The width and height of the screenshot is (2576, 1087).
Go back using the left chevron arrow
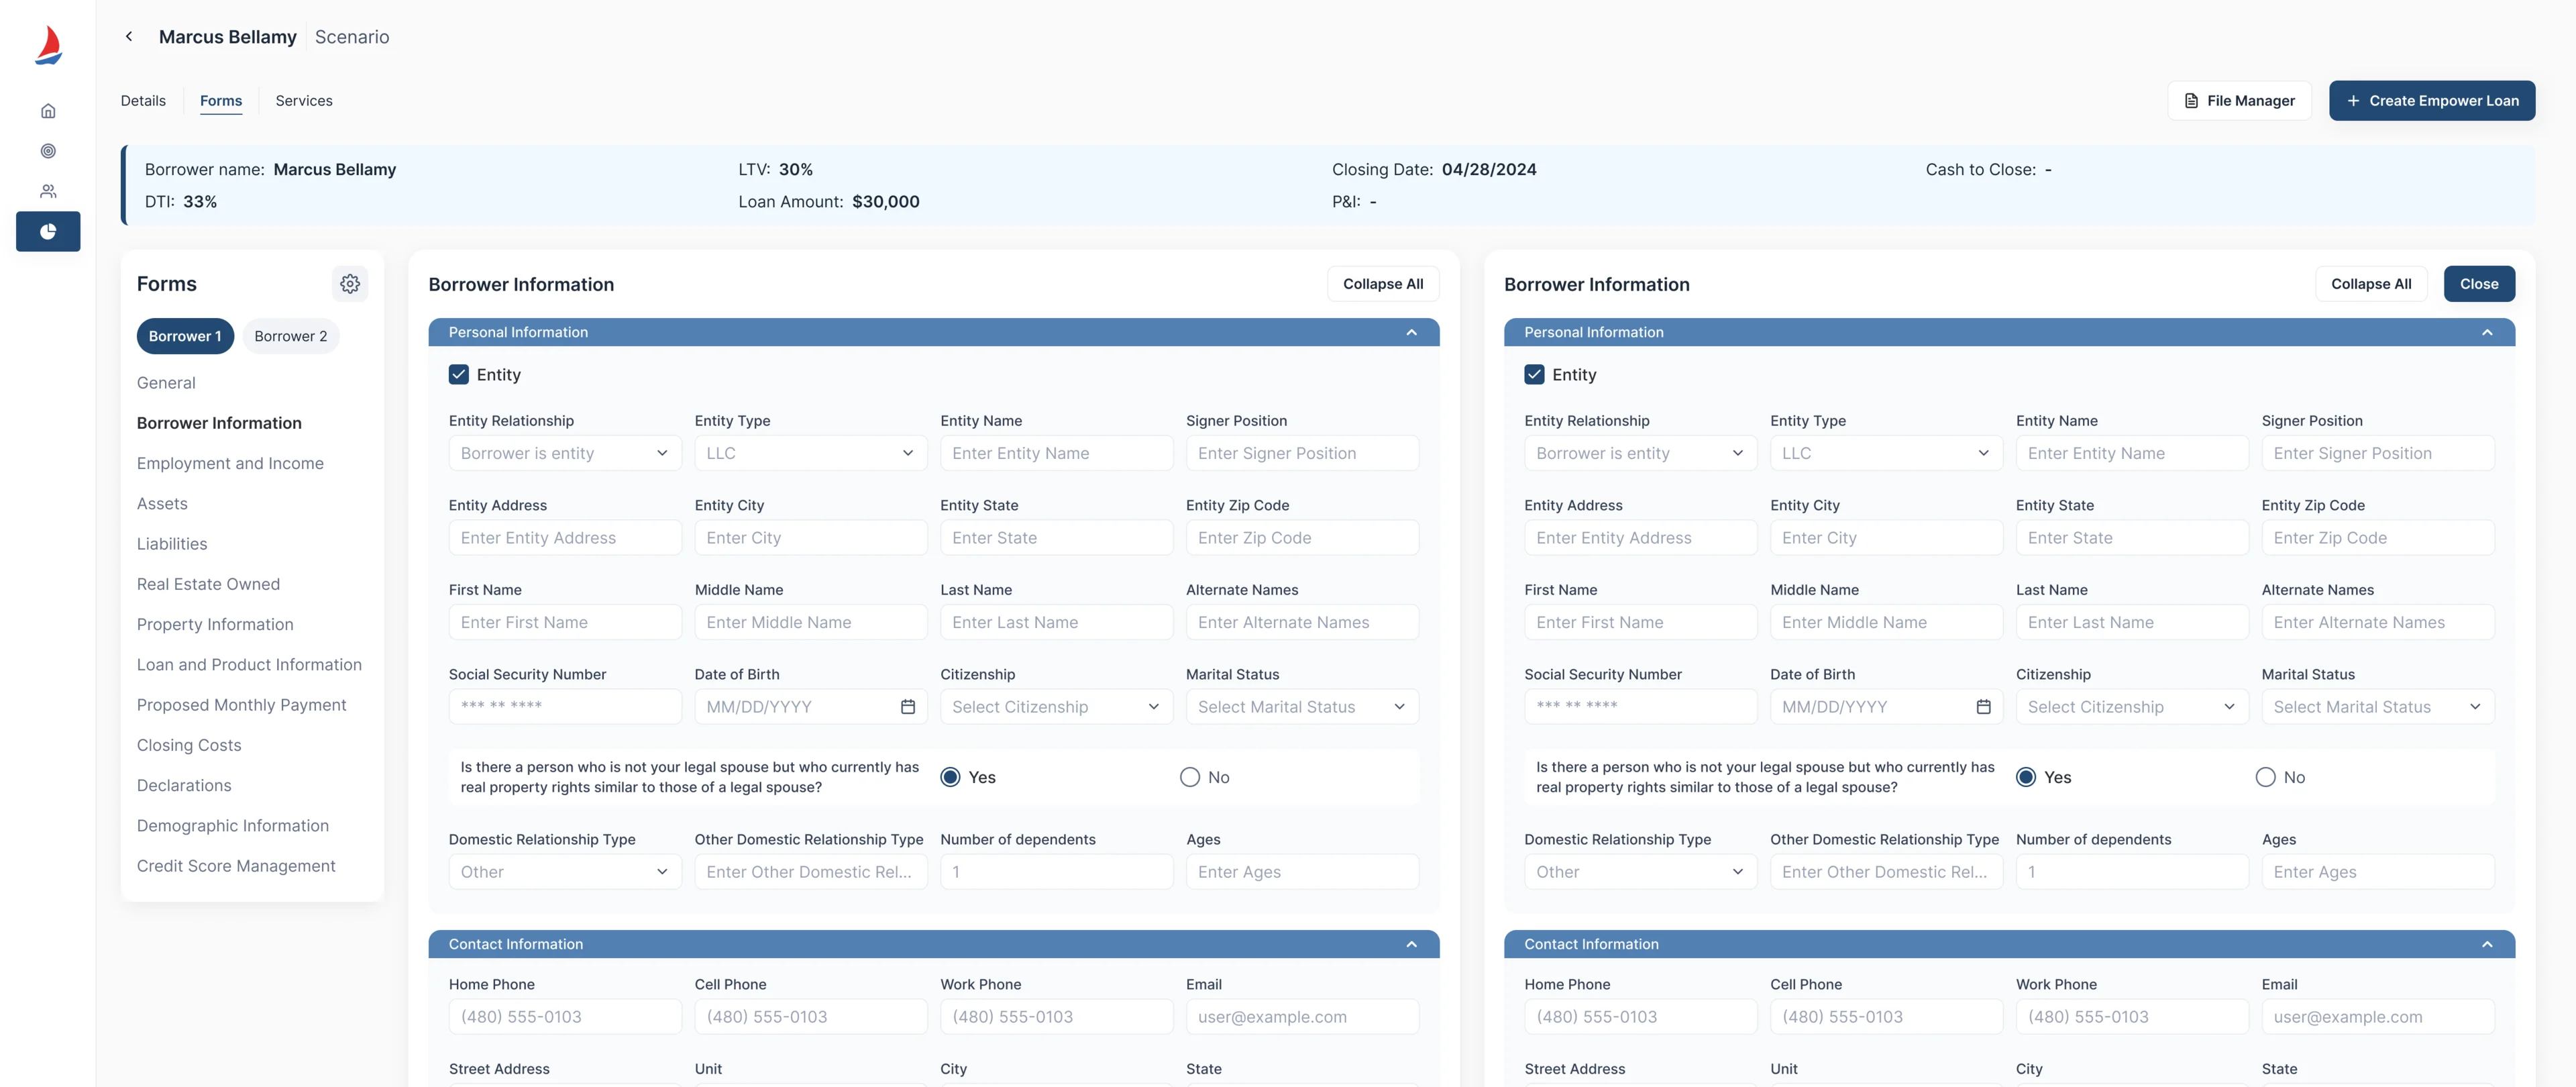[129, 37]
